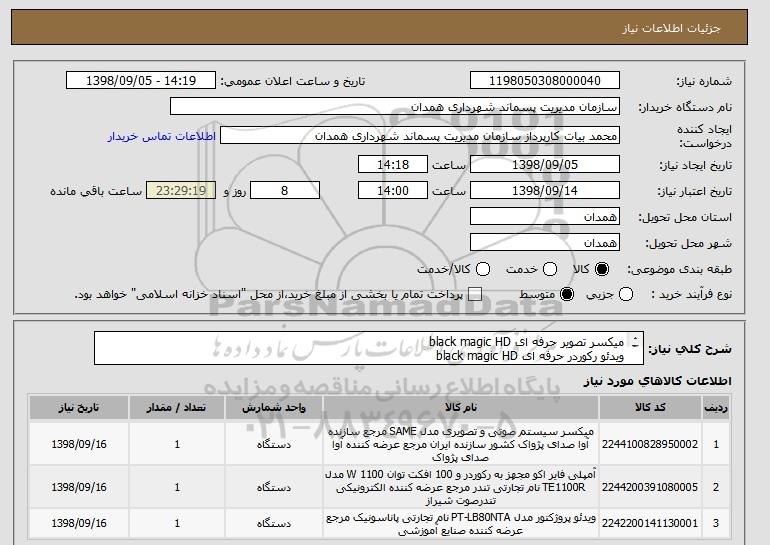The height and width of the screenshot is (545, 770).
Task: Click the نام کالا column header
Action: [461, 408]
